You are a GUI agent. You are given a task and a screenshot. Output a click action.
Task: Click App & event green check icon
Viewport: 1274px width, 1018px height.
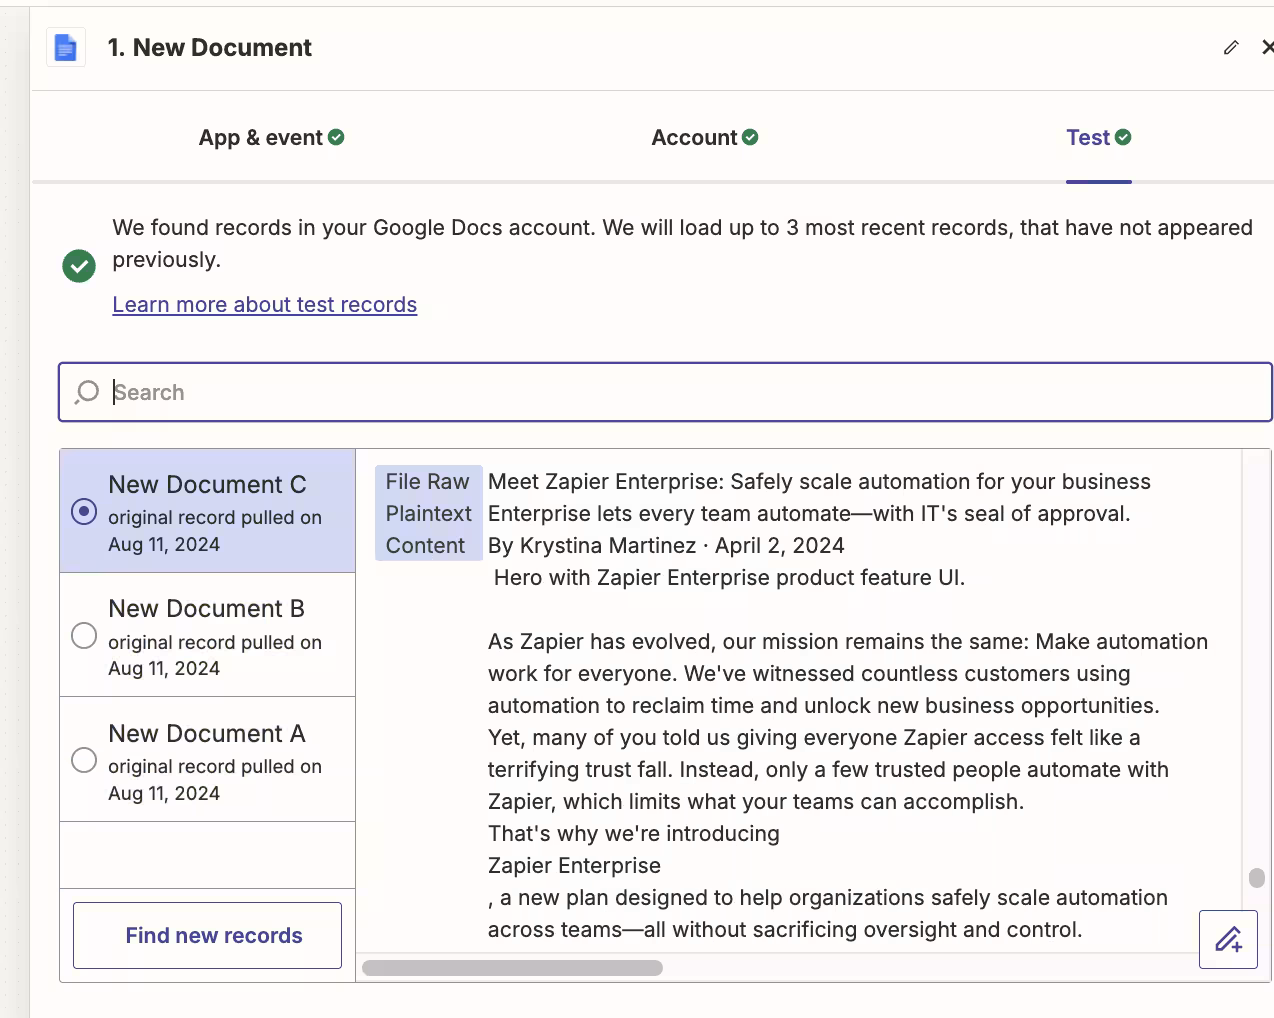pos(336,137)
